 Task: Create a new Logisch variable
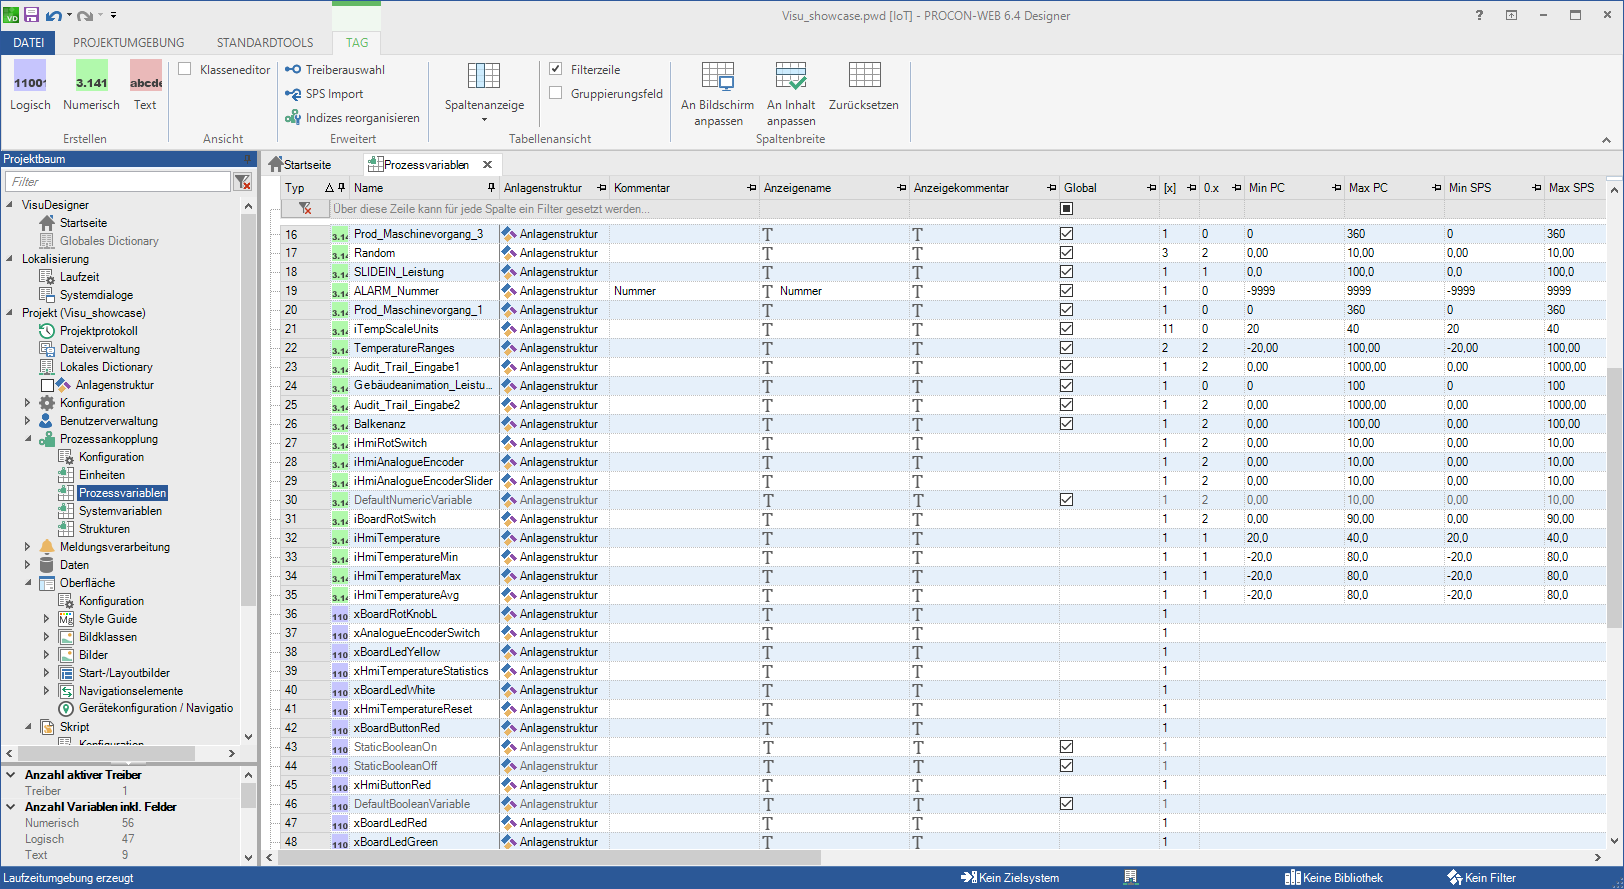30,85
